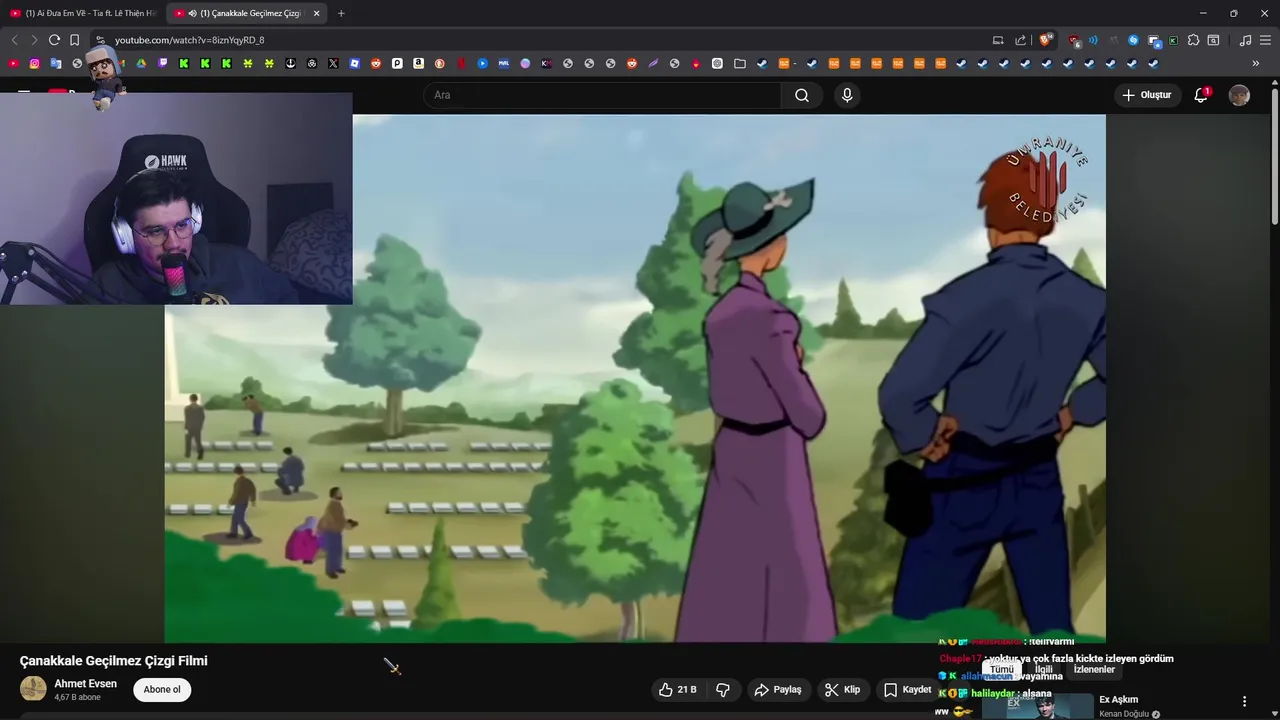Viewport: 1280px width, 720px height.
Task: Close the Çanakkale Geçilmez tab
Action: point(317,13)
